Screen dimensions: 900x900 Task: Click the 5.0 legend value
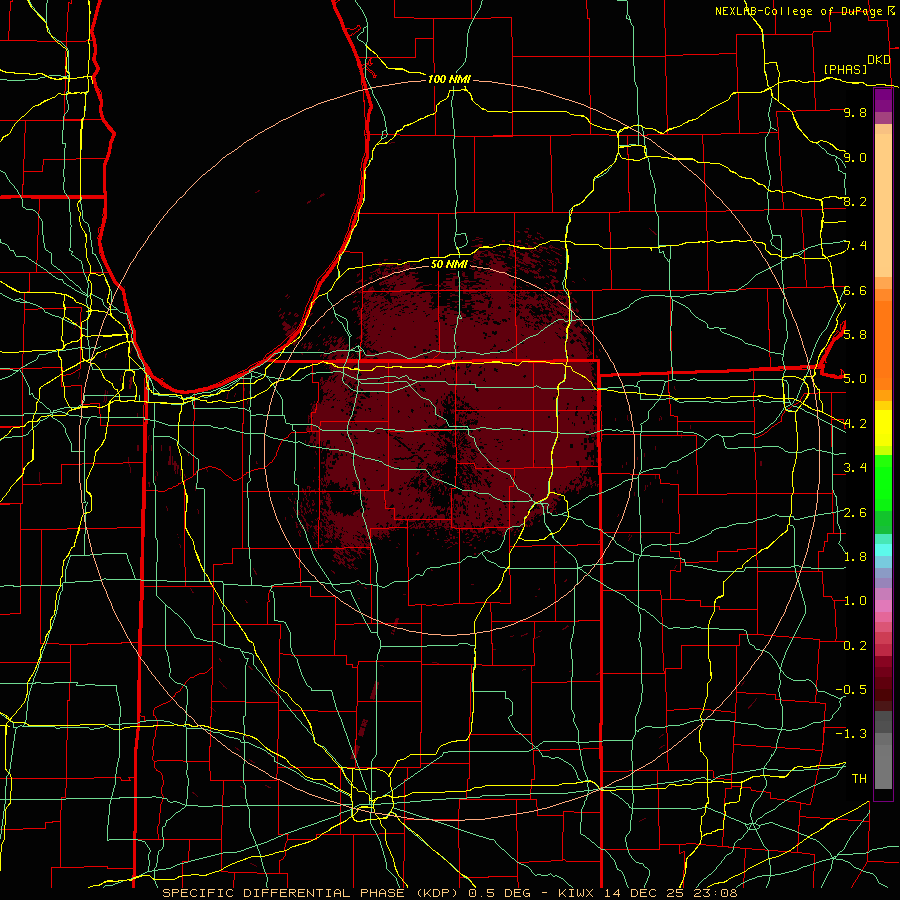tap(855, 379)
